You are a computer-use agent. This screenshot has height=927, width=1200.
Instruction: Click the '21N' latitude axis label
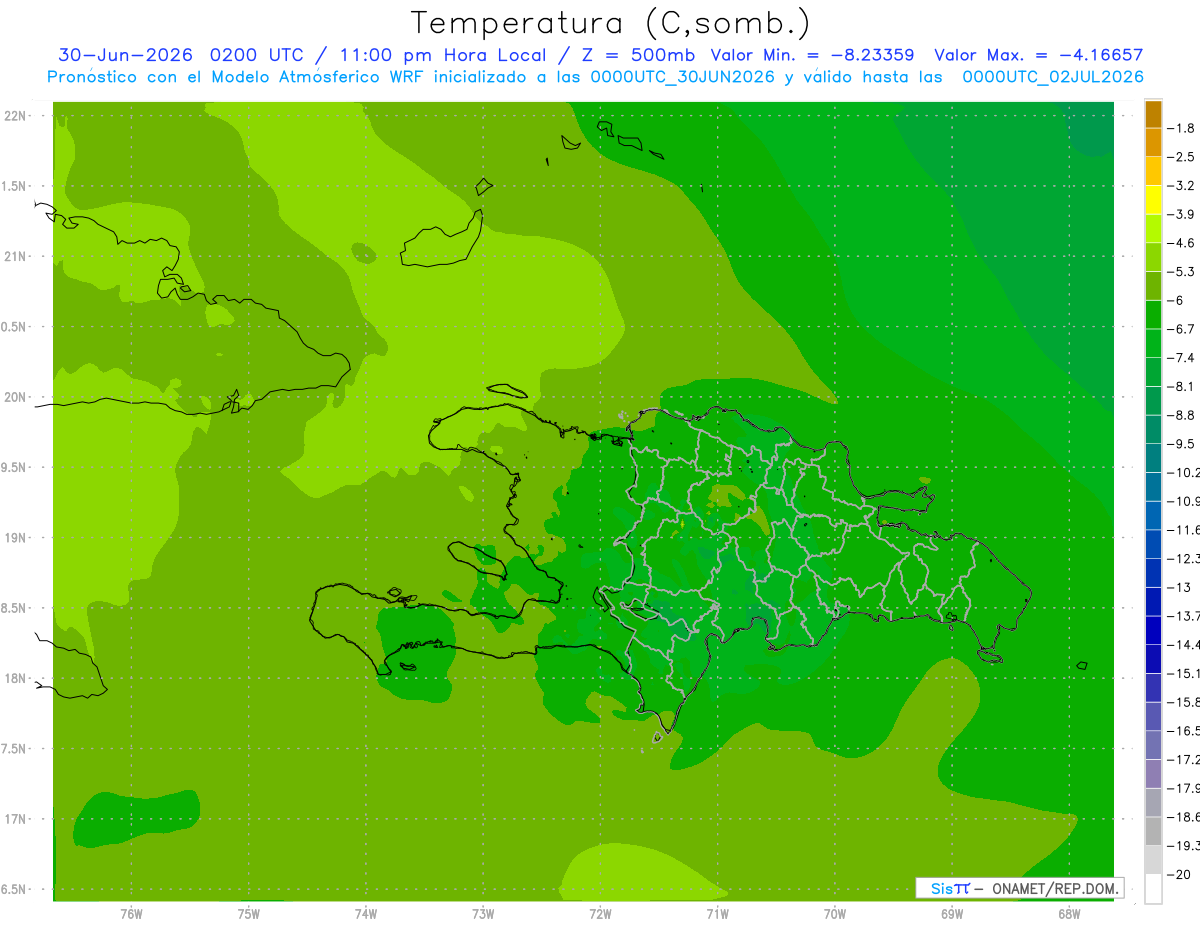tap(17, 256)
